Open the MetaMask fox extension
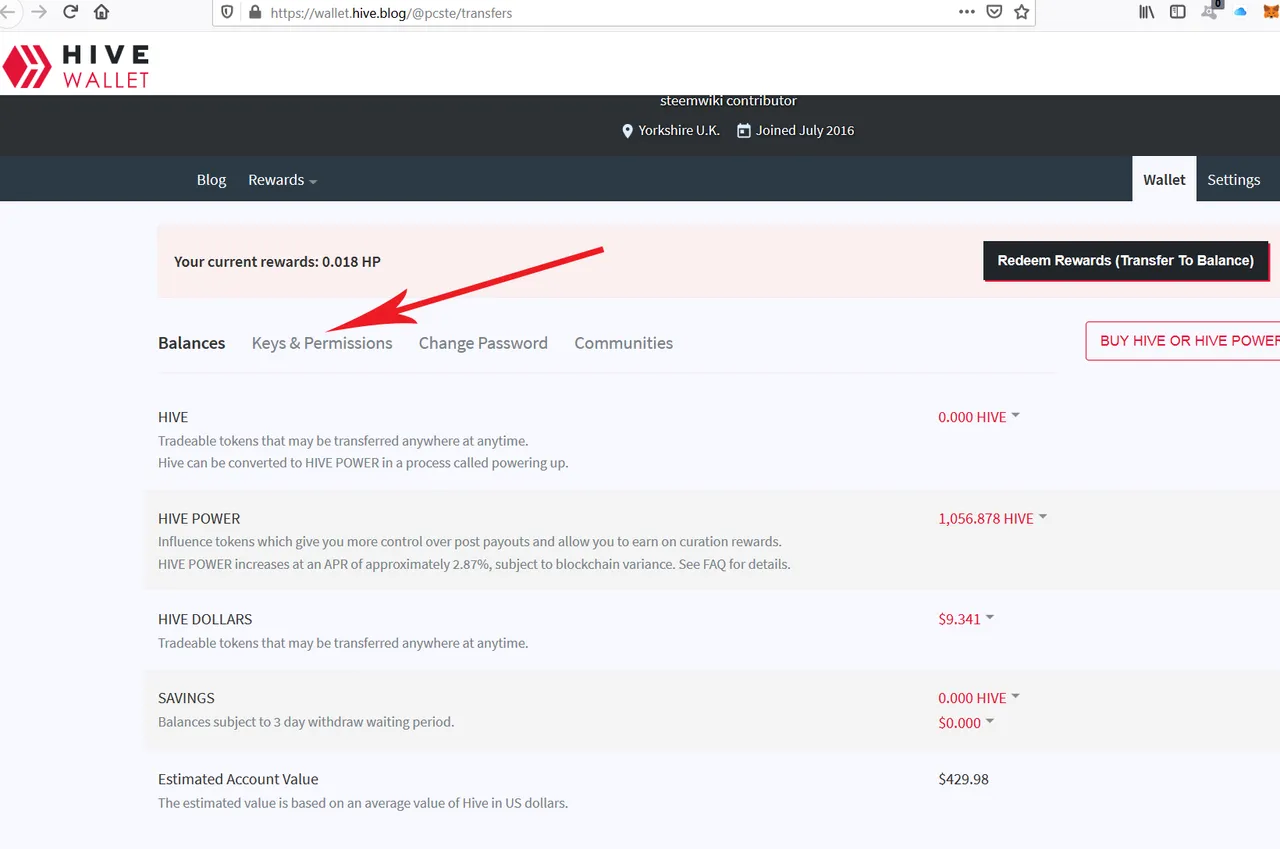The image size is (1280, 849). [x=1271, y=12]
